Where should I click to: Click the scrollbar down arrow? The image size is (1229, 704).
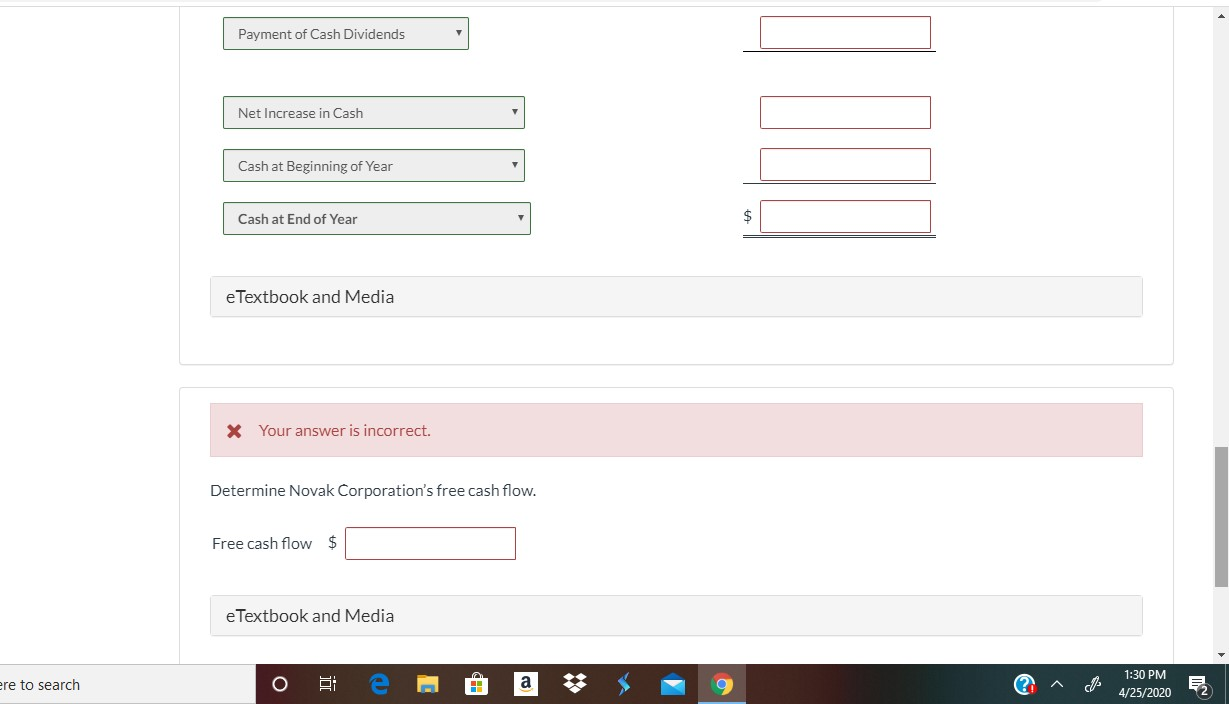click(1221, 655)
